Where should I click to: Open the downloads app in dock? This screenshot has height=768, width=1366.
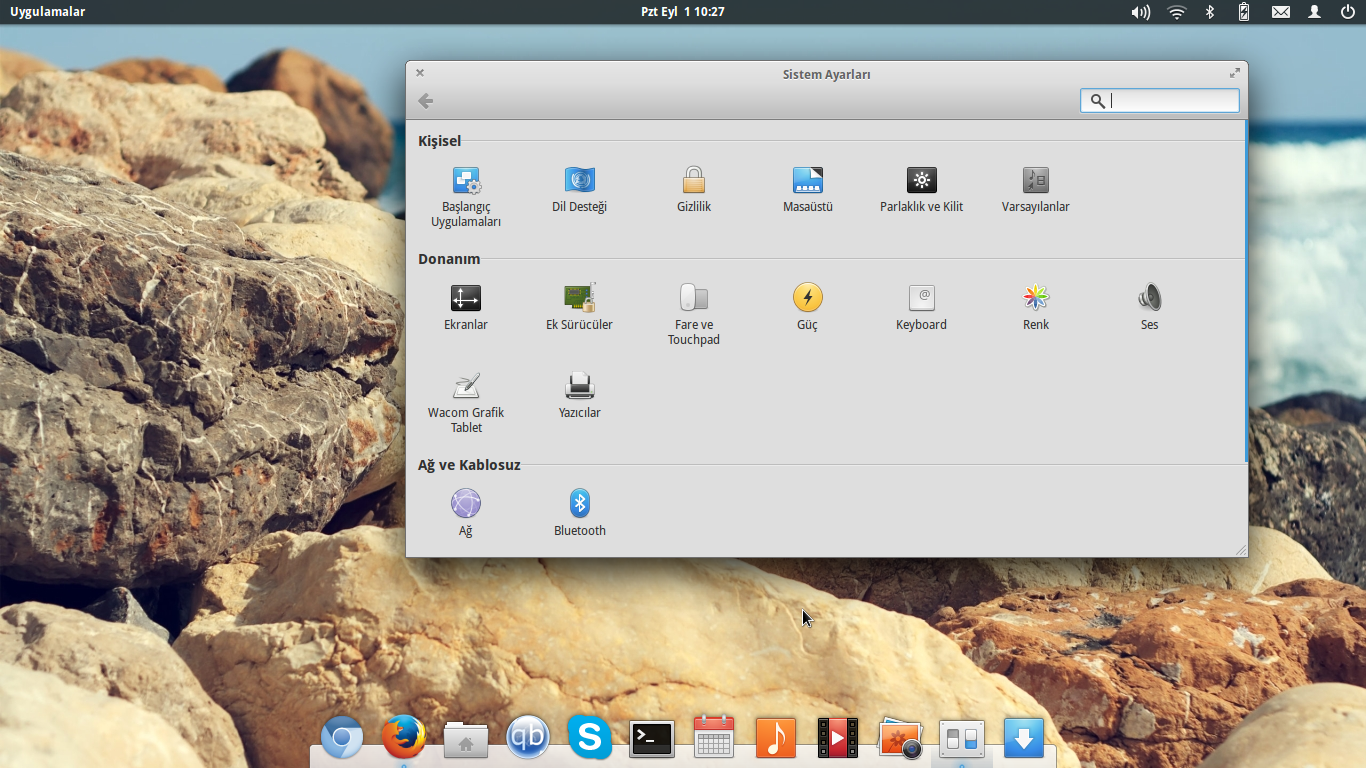coord(1024,738)
